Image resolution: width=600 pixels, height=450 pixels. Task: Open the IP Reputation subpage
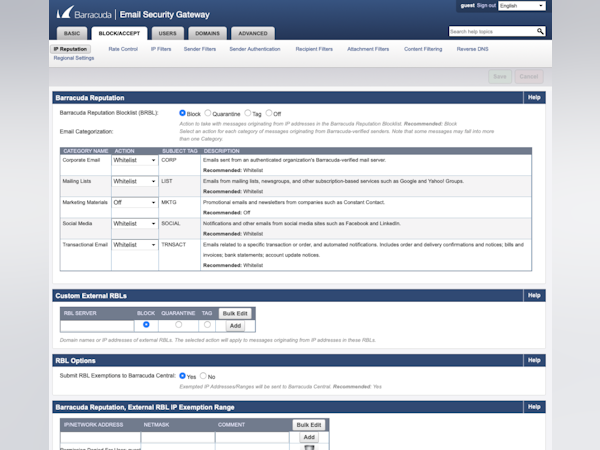click(70, 49)
